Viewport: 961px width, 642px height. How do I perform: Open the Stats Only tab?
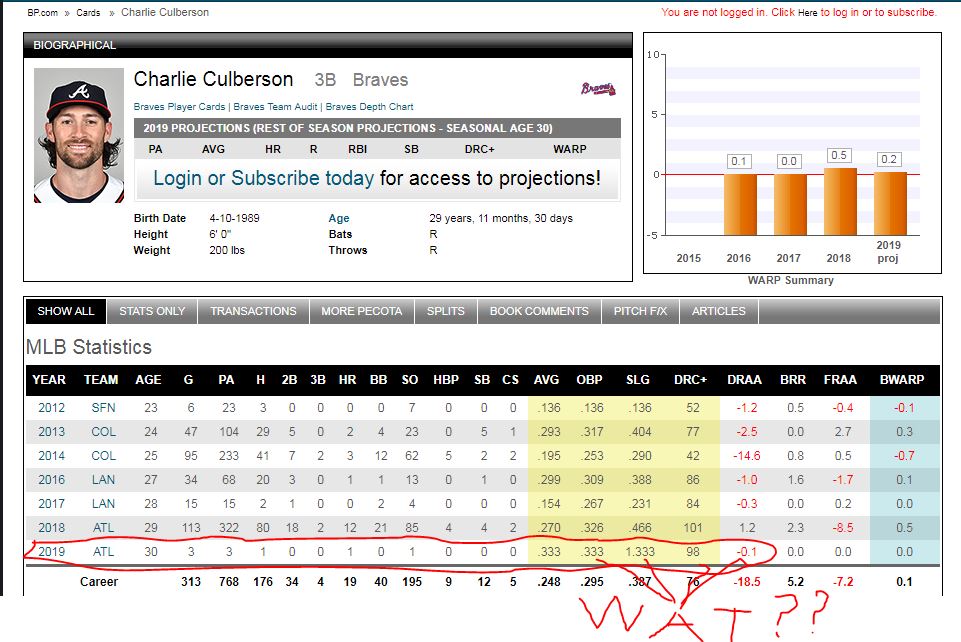152,311
